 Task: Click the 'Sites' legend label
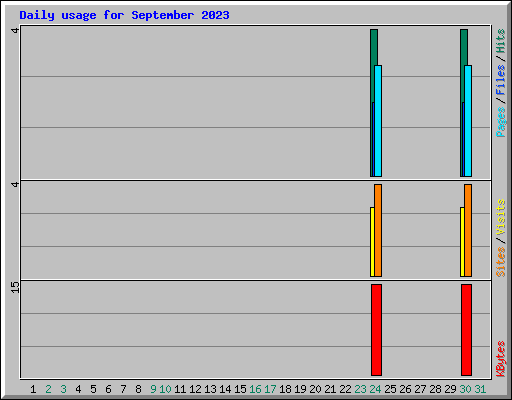click(501, 262)
